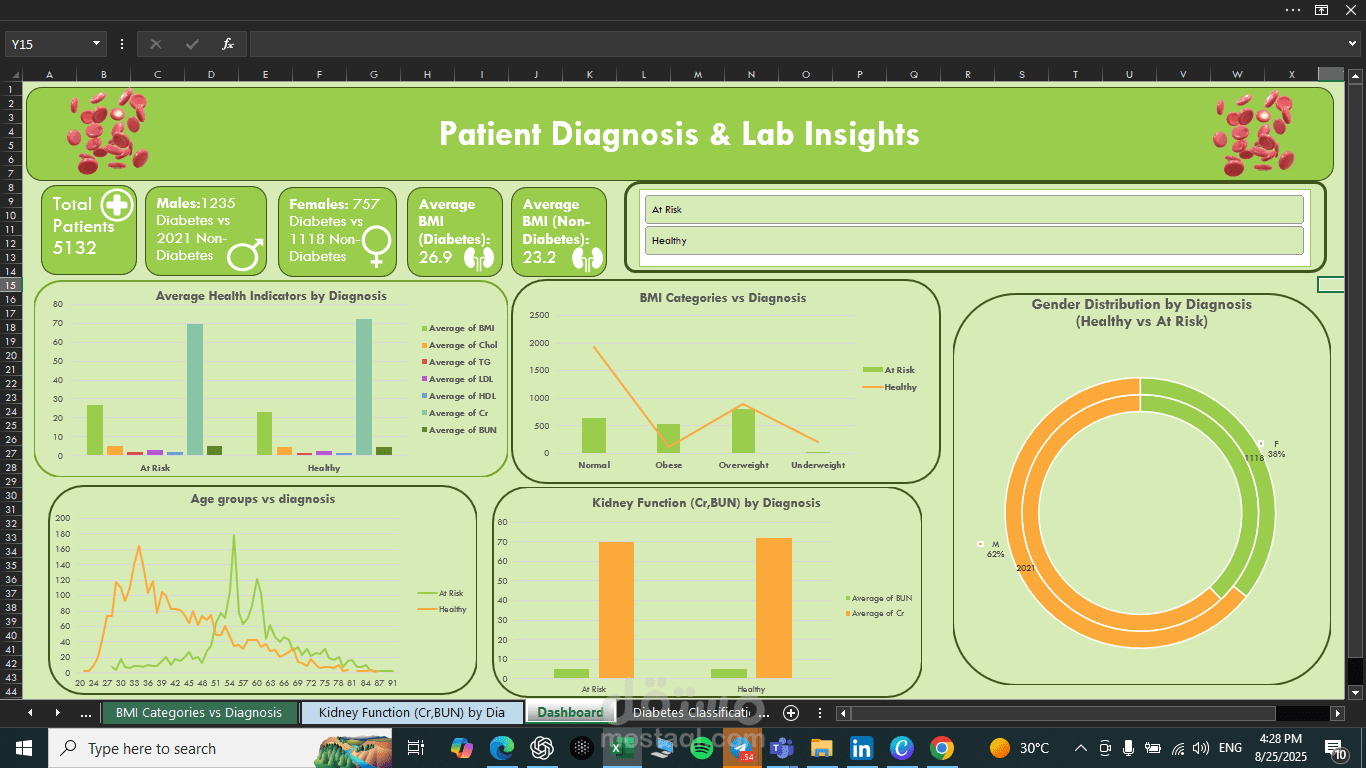Open the vertical dots menu beside the Name Box

coord(121,43)
